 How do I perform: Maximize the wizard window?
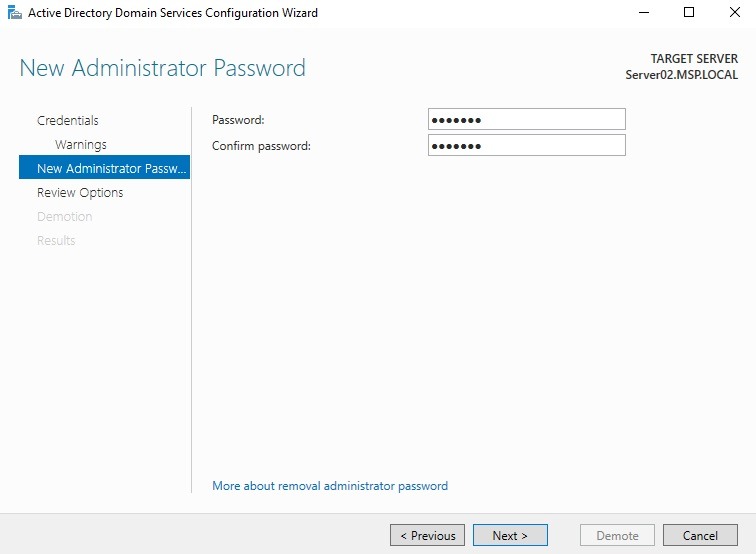689,13
